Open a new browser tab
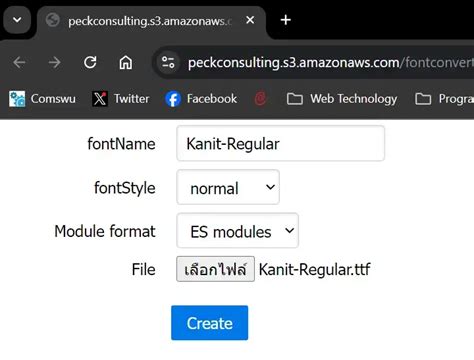Viewport: 474px width, 360px height. coord(285,20)
